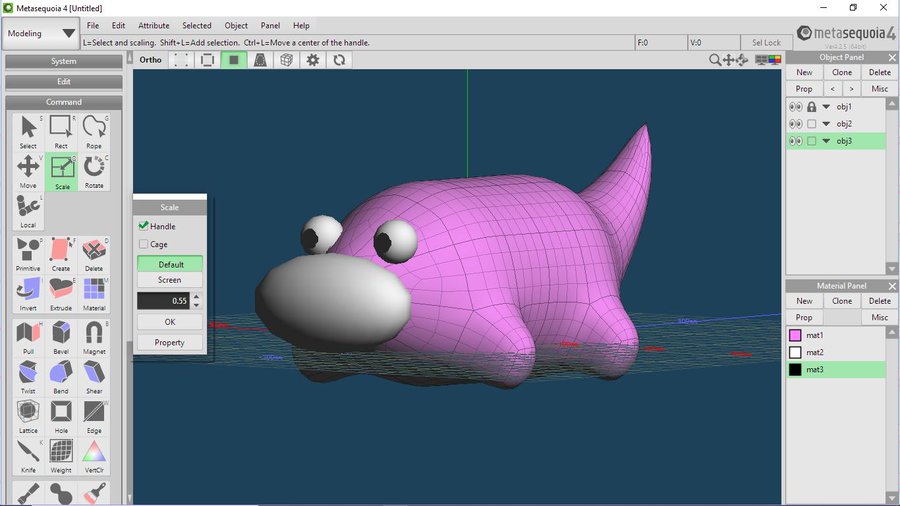900x506 pixels.
Task: Open the File menu
Action: pyautogui.click(x=92, y=25)
